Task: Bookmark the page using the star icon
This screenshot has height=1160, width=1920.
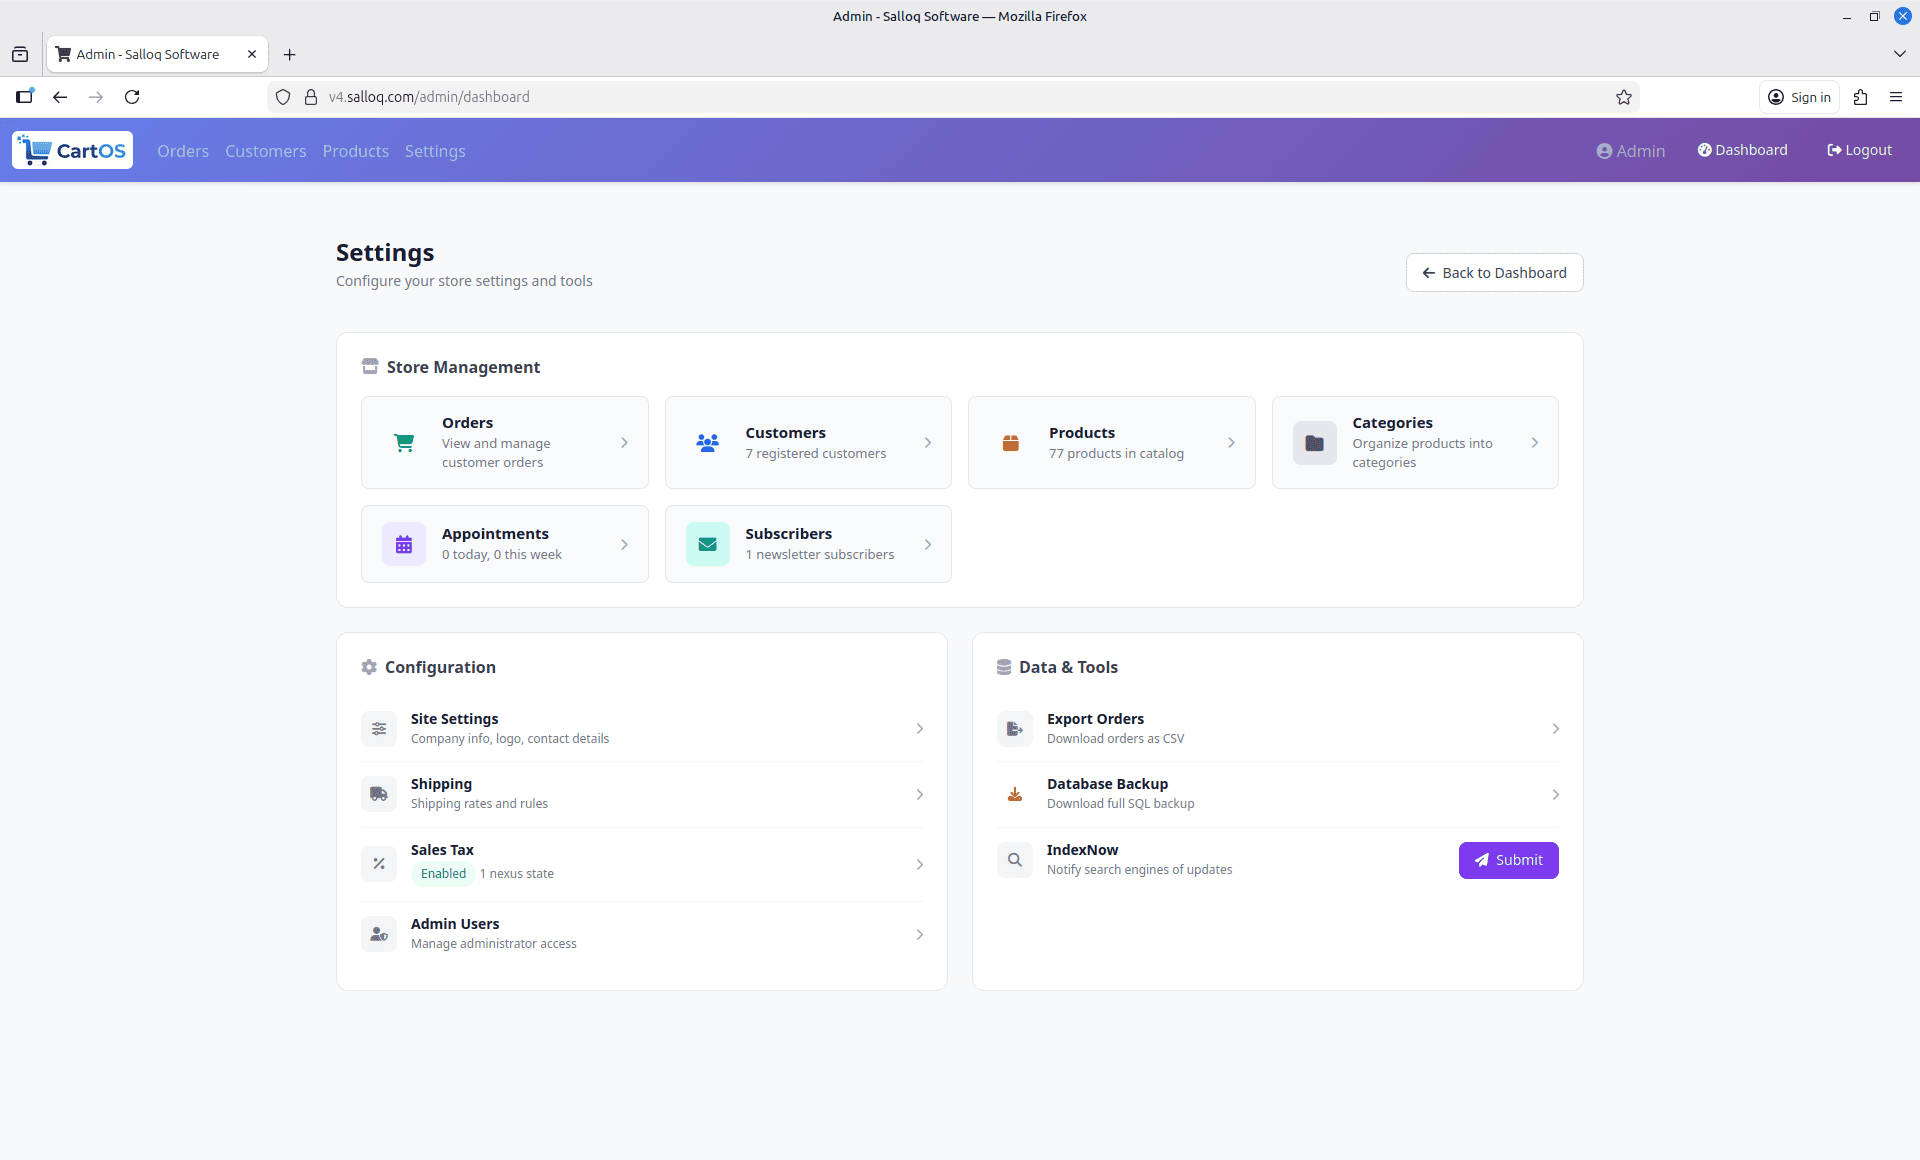Action: point(1624,97)
